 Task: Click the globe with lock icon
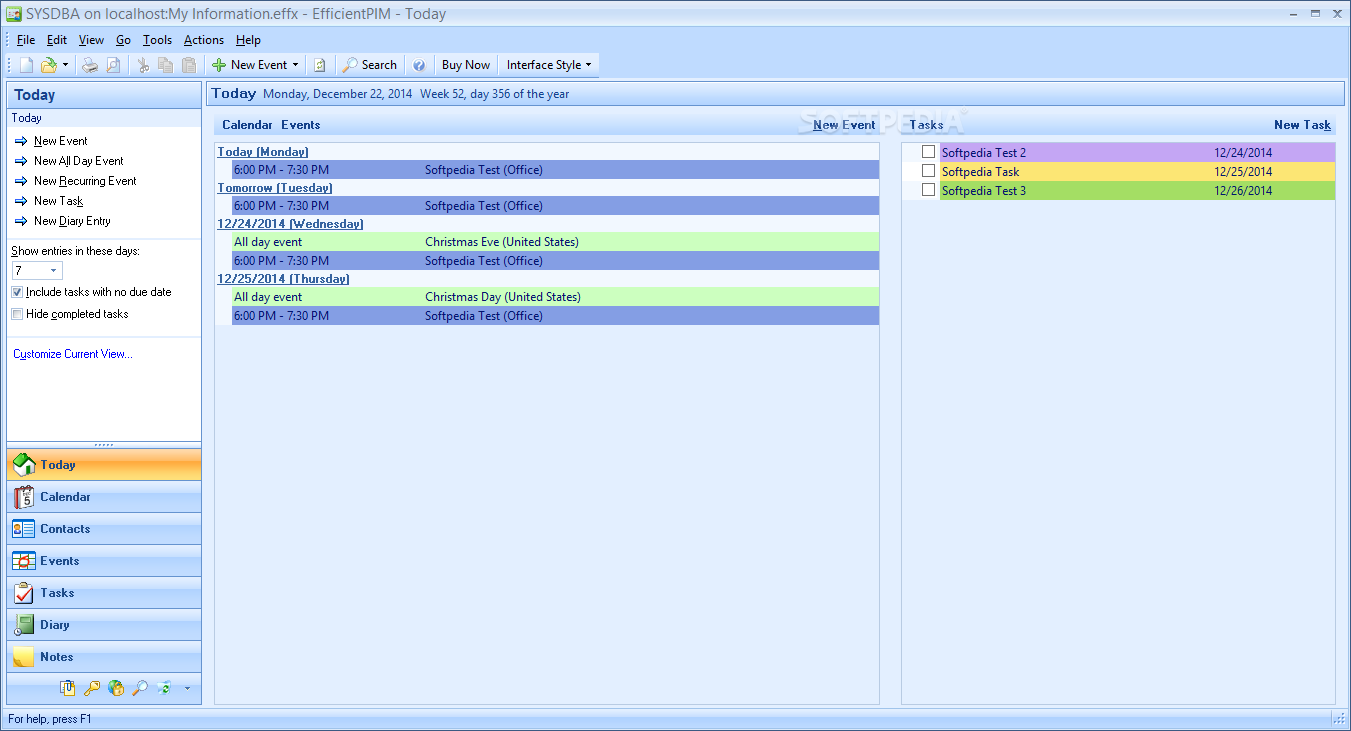(x=116, y=688)
